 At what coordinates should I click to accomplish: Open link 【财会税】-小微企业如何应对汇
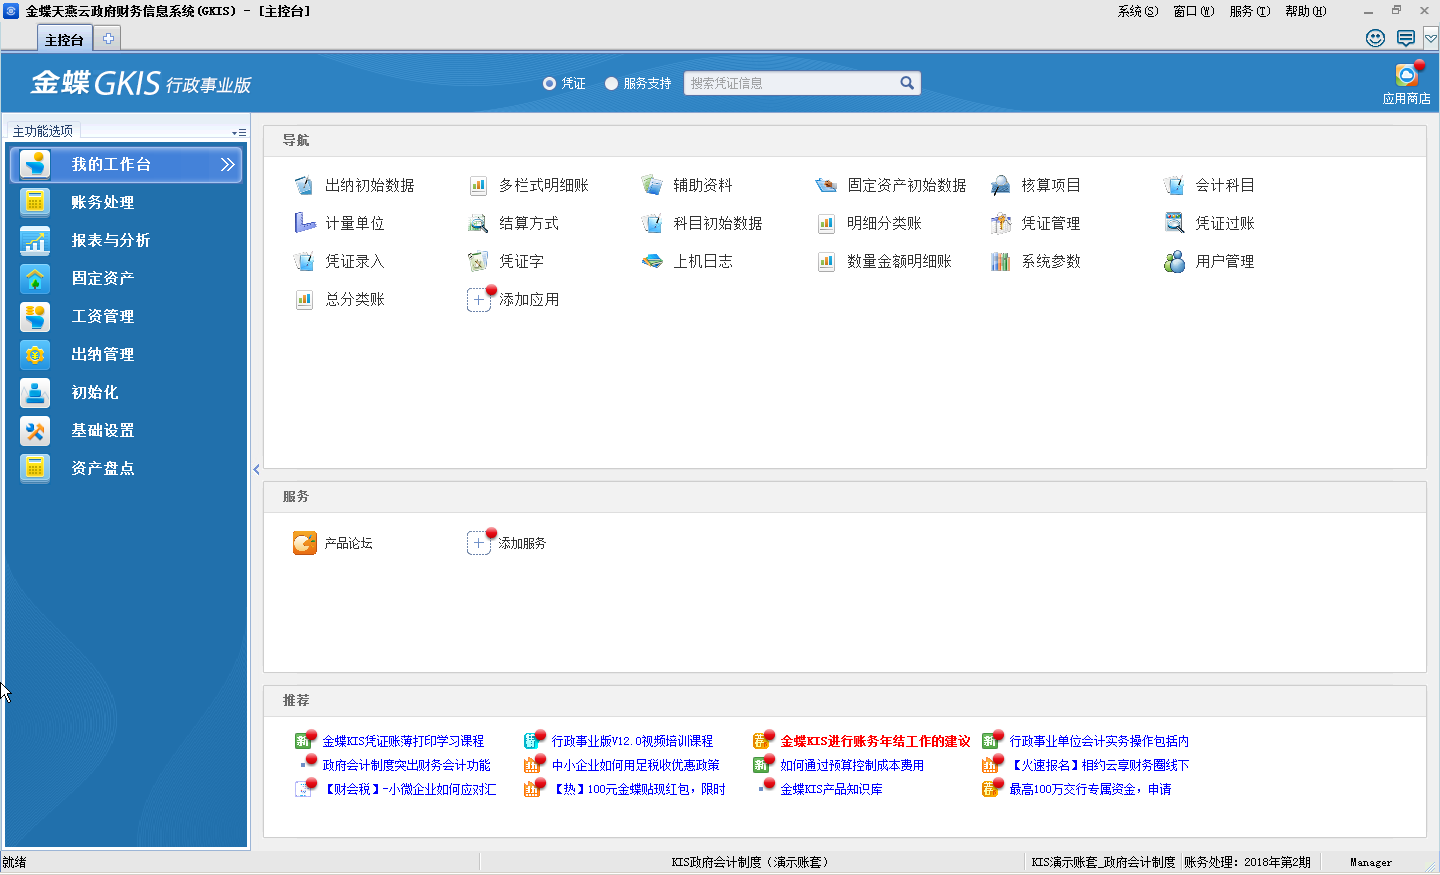click(x=409, y=789)
